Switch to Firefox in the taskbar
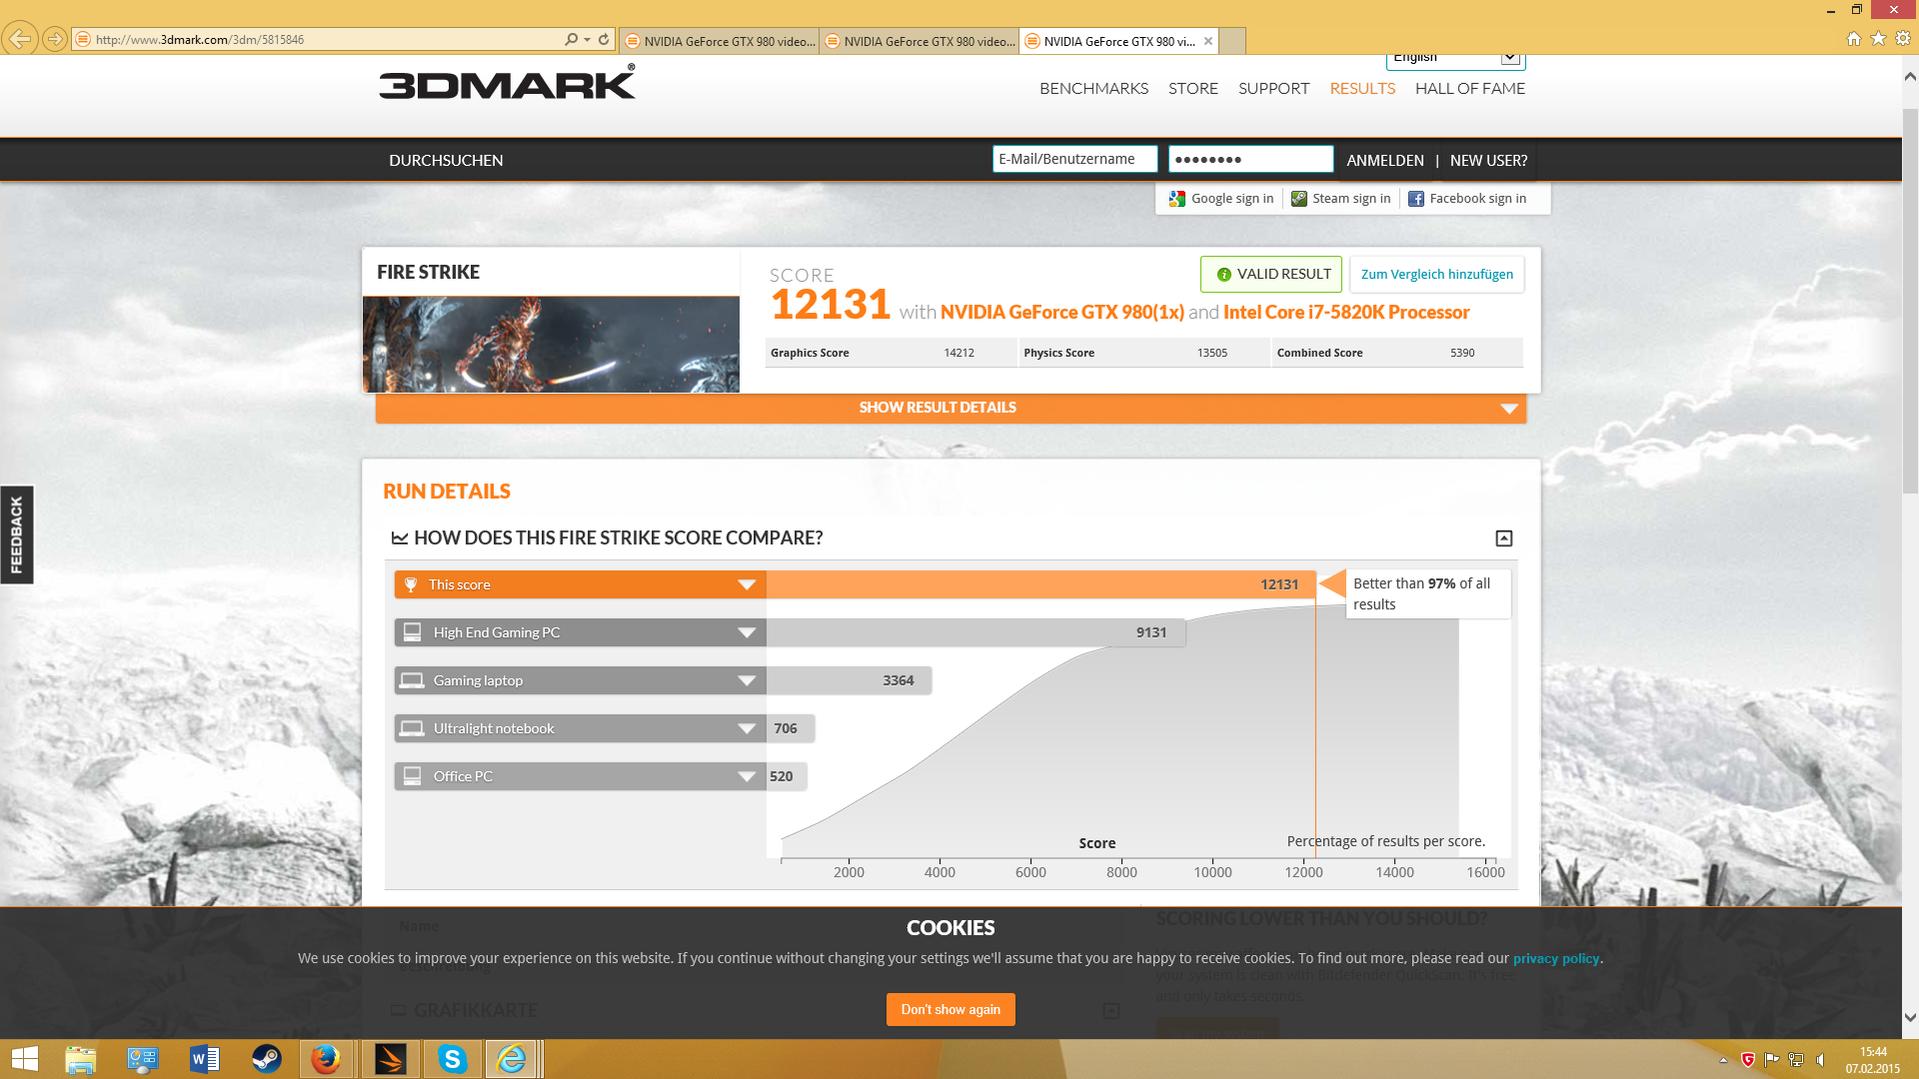1919x1079 pixels. [326, 1059]
